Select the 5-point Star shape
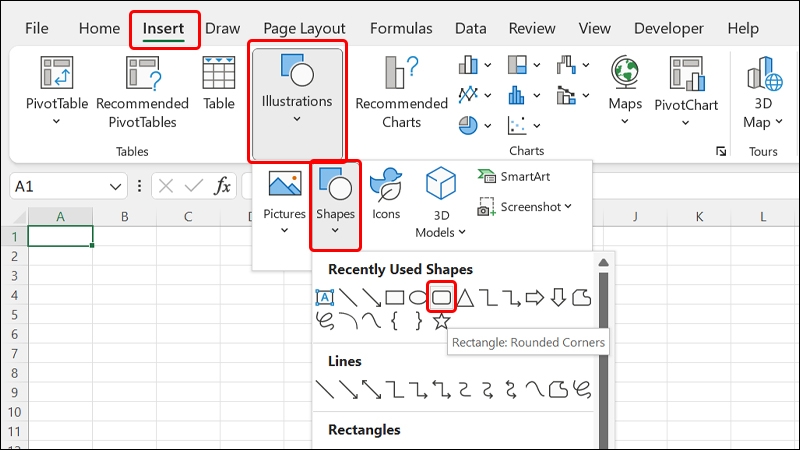 pos(441,321)
